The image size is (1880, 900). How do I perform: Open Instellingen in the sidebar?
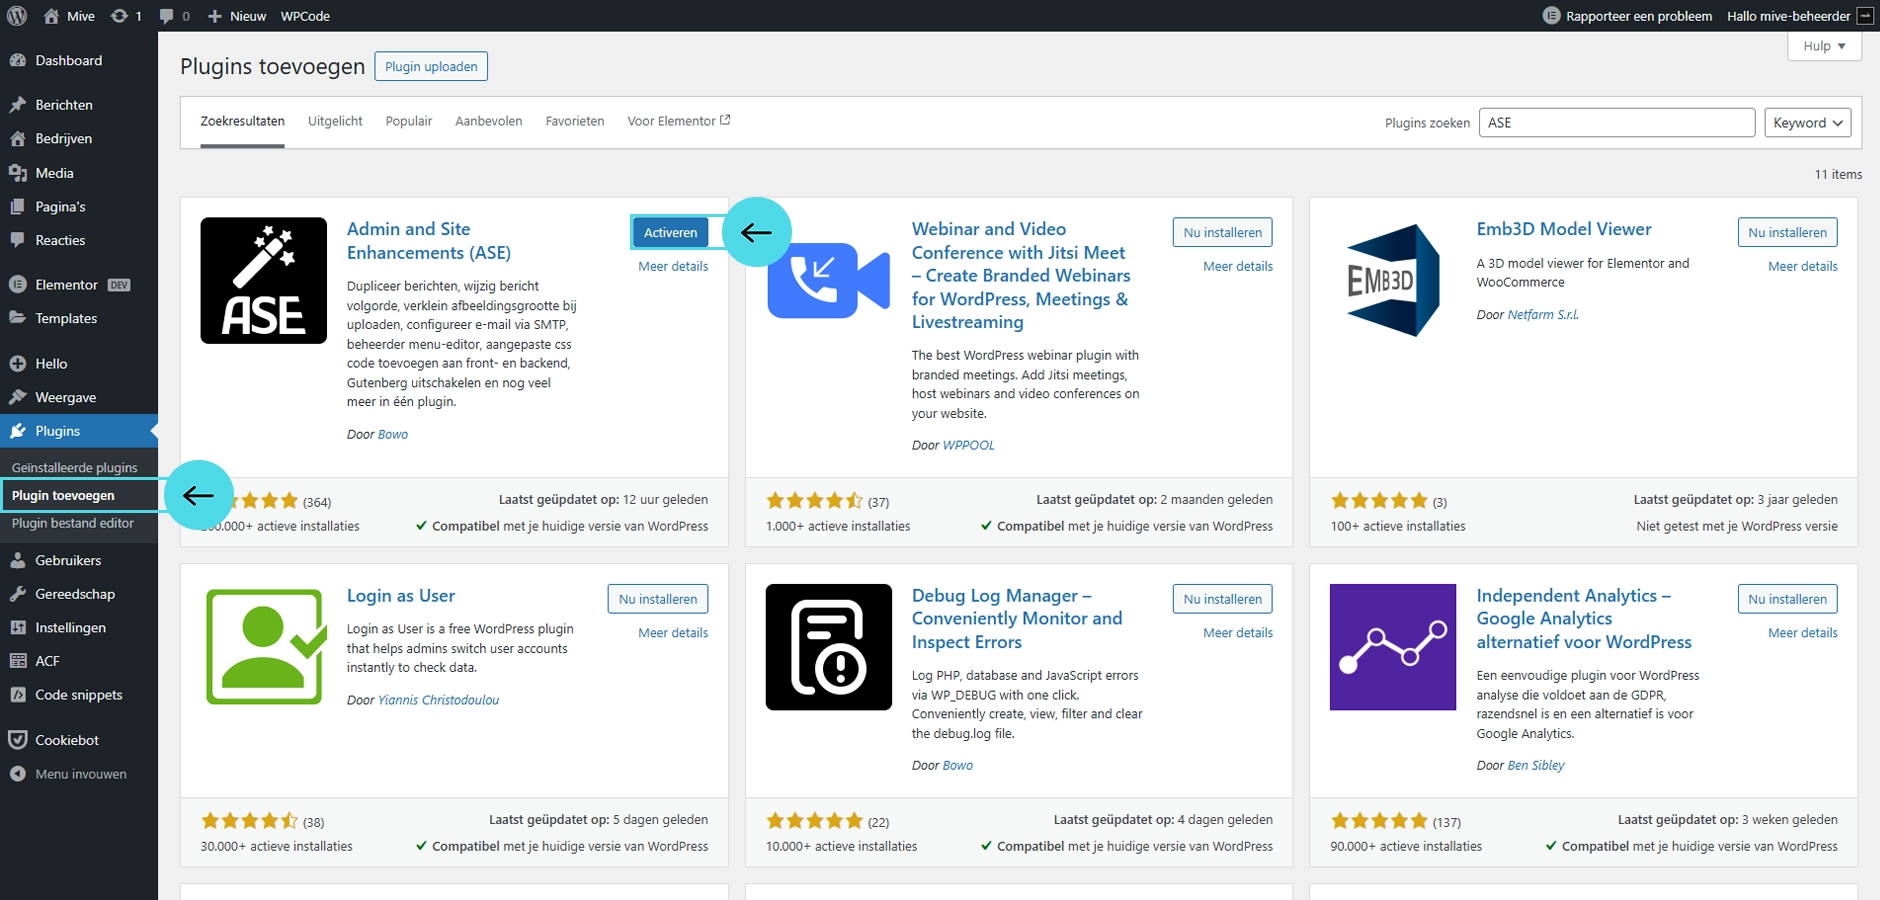(x=70, y=627)
